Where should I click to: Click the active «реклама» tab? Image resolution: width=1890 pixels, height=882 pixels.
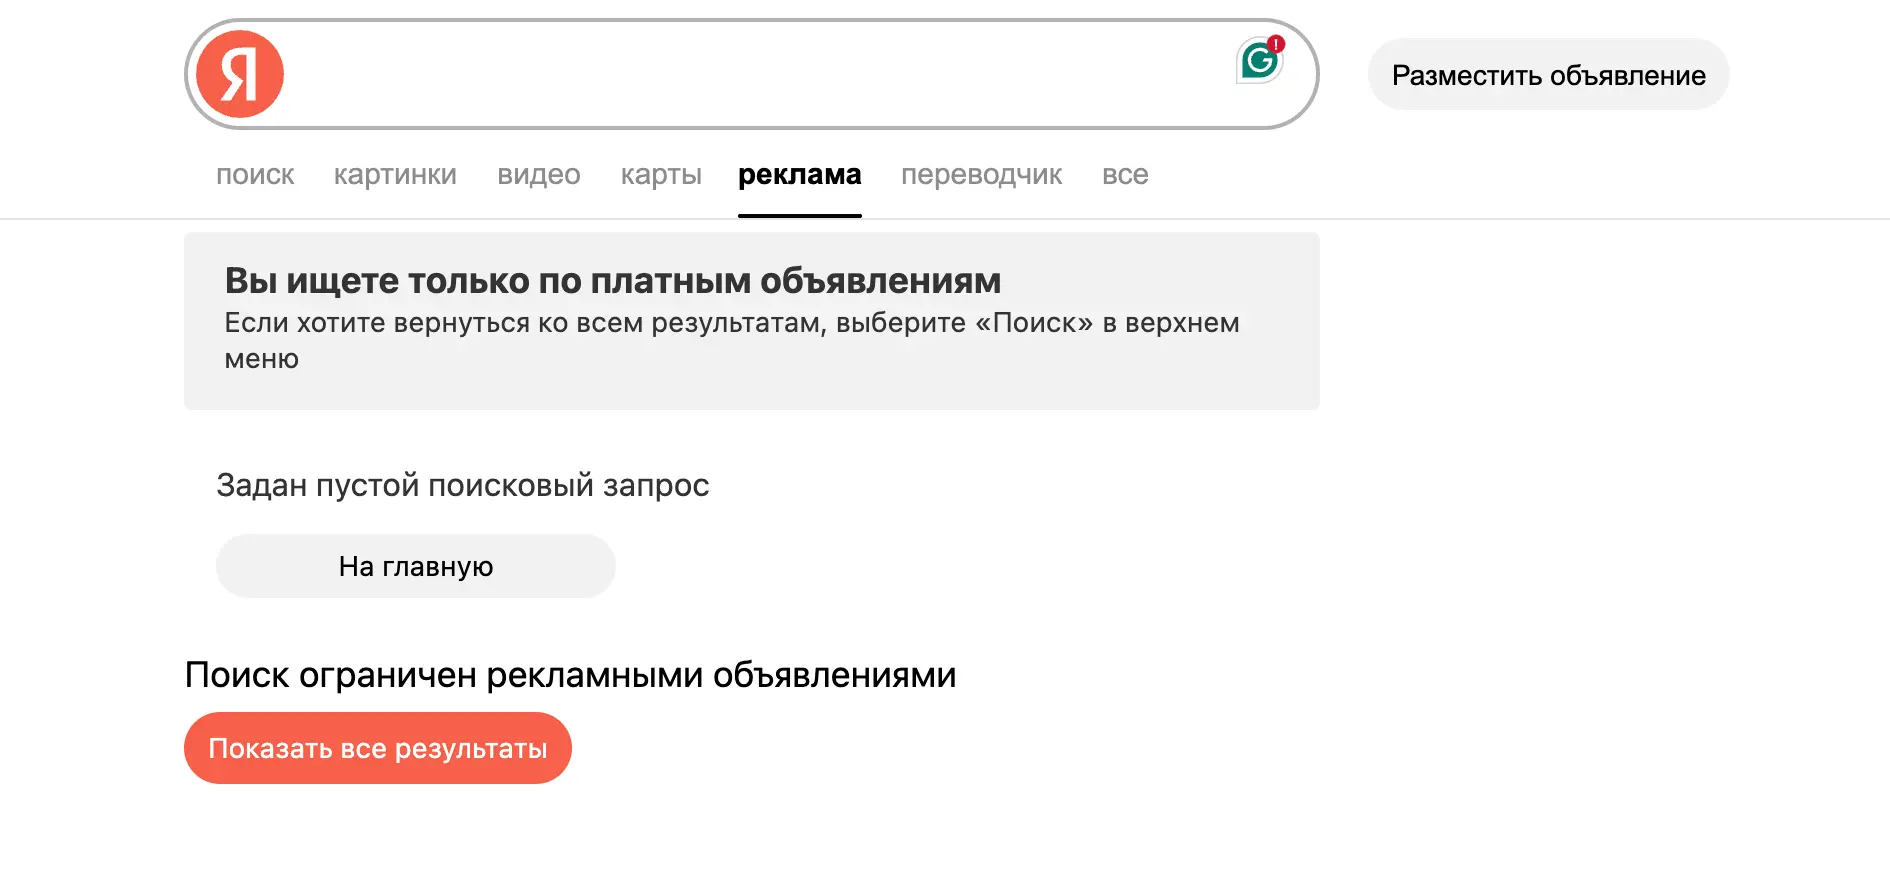799,175
